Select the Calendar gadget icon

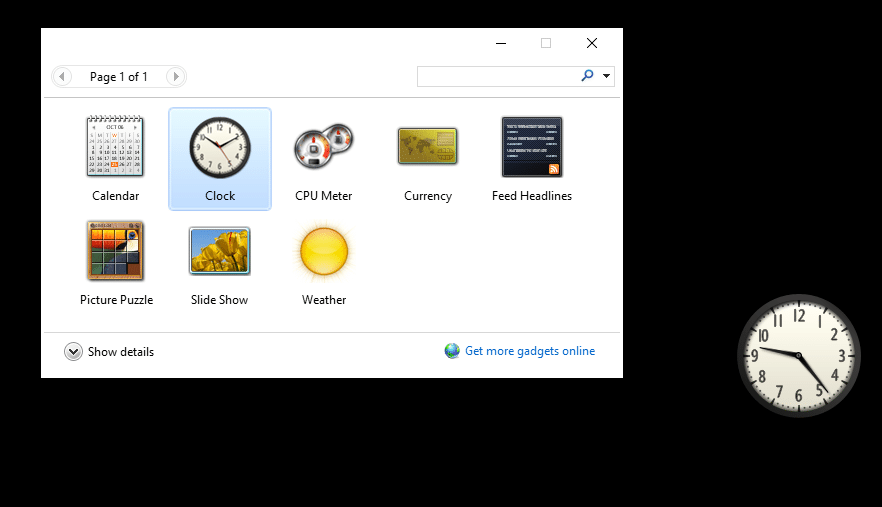pyautogui.click(x=116, y=147)
